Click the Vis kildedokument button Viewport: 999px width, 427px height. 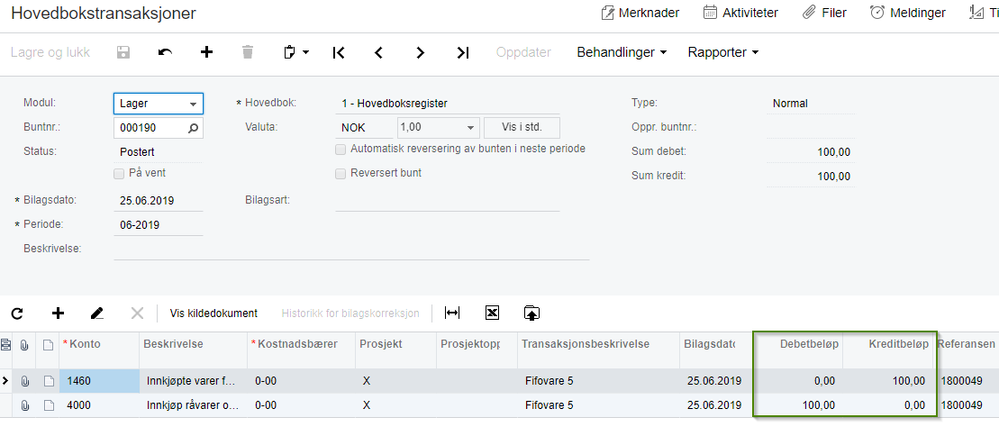pyautogui.click(x=213, y=313)
